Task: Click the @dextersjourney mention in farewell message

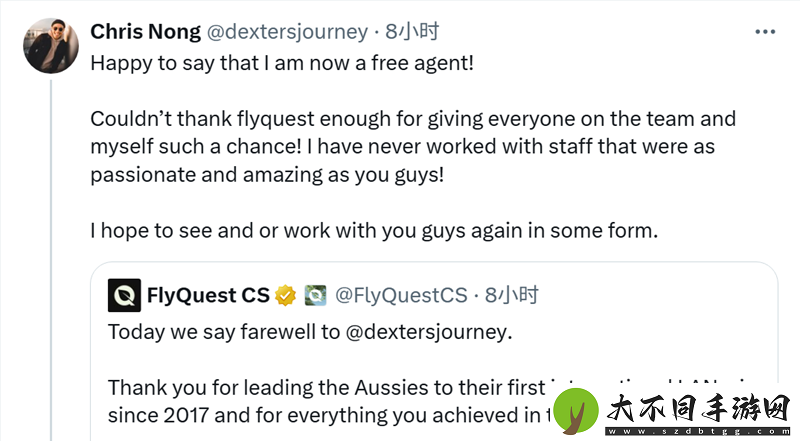Action: click(x=426, y=332)
